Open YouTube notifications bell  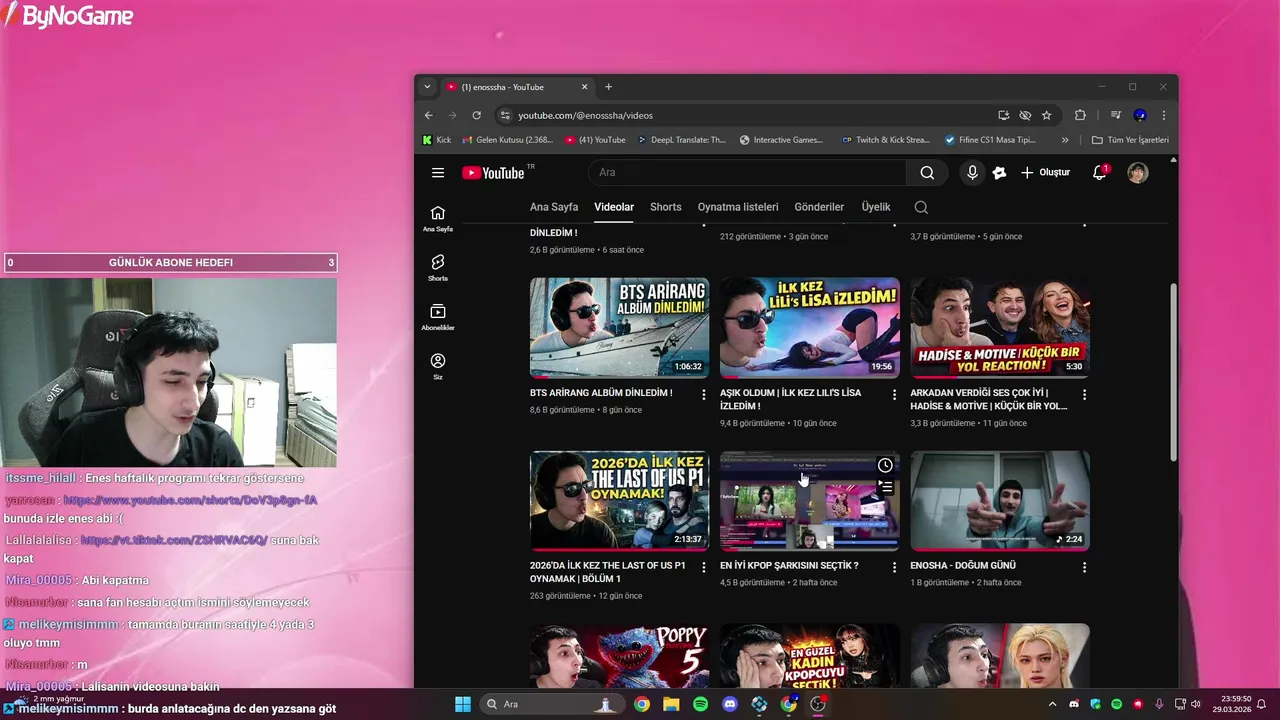point(1100,172)
